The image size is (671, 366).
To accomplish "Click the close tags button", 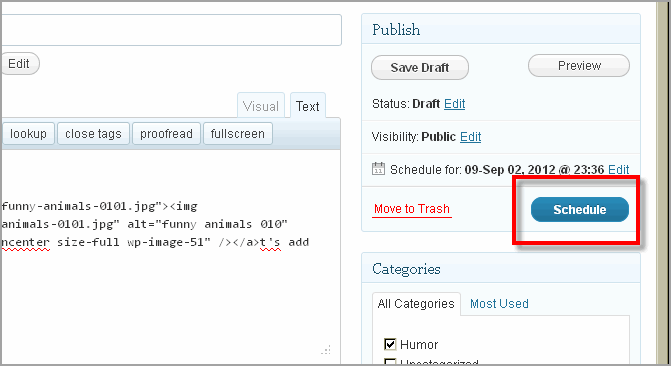I will pyautogui.click(x=93, y=134).
